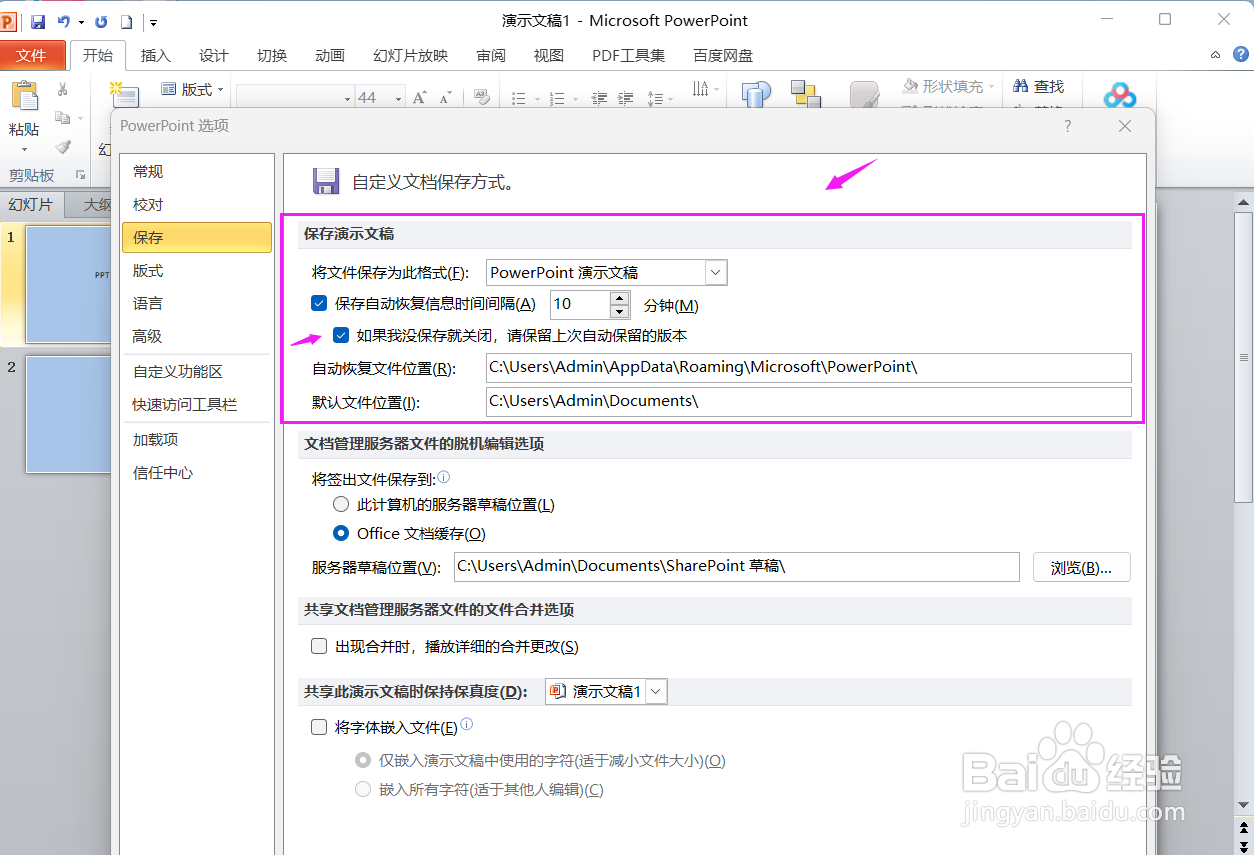
Task: Toggle 将字体嵌入文件 checkbox
Action: coord(320,727)
